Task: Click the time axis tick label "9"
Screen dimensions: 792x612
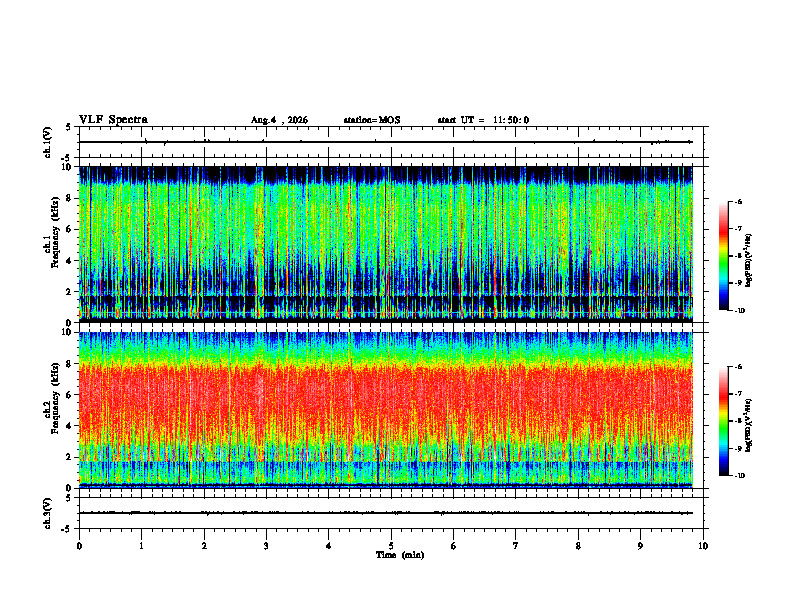Action: click(640, 546)
